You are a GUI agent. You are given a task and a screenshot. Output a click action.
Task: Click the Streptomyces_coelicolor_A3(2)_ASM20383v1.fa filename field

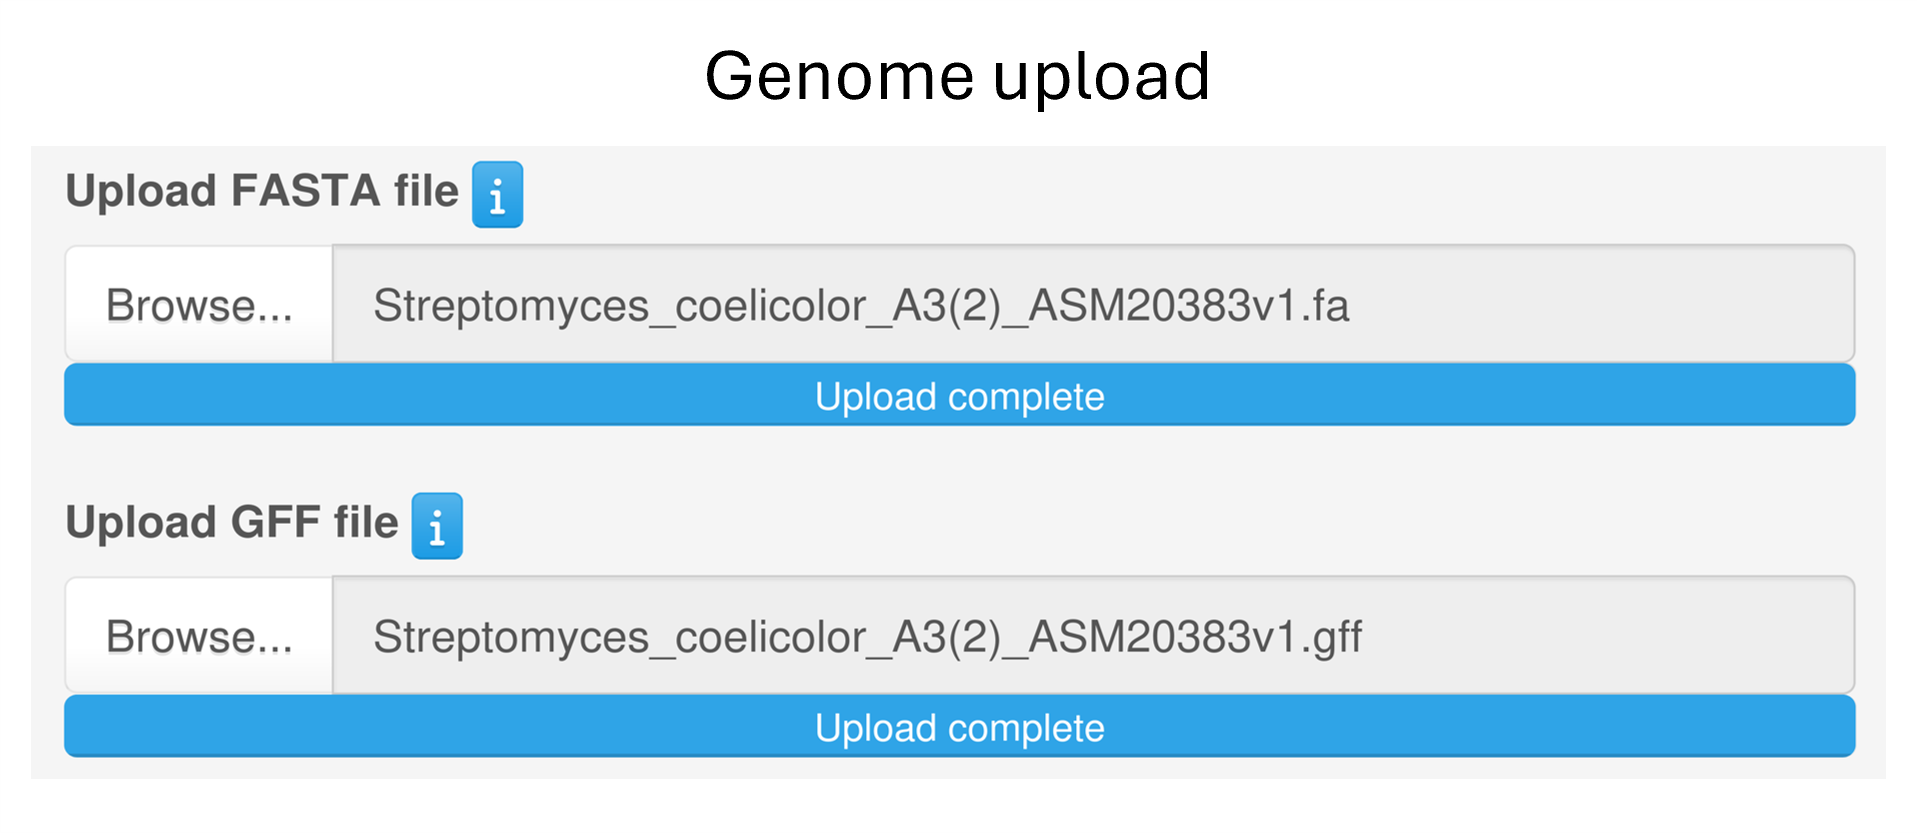1092,305
